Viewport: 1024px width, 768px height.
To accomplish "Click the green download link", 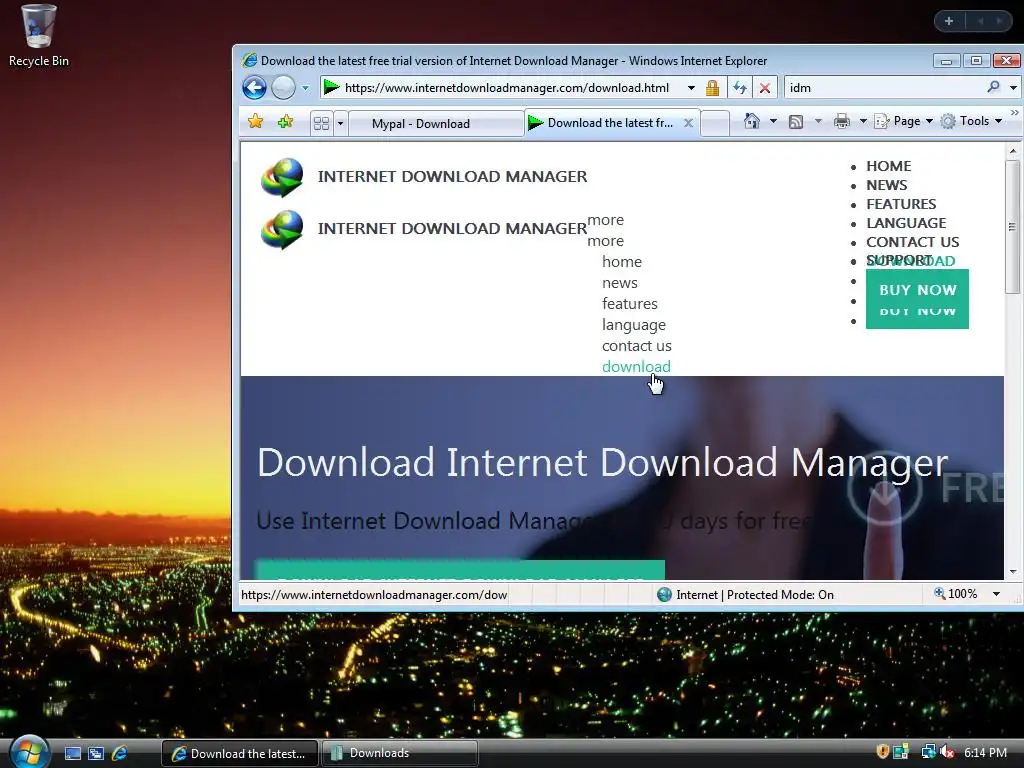I will click(636, 366).
